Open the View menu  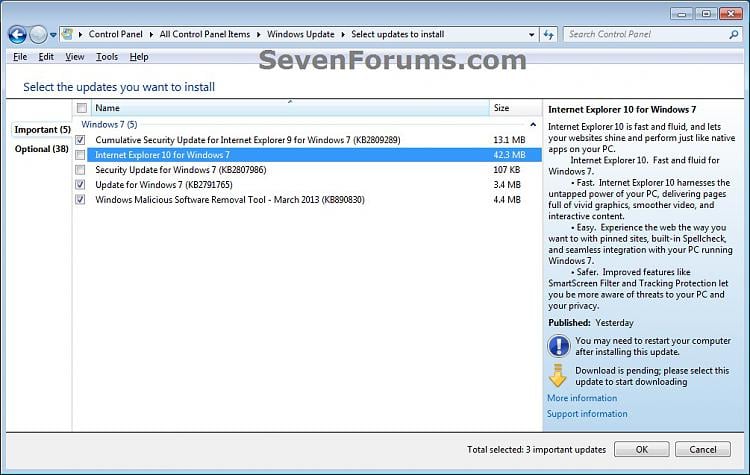75,57
